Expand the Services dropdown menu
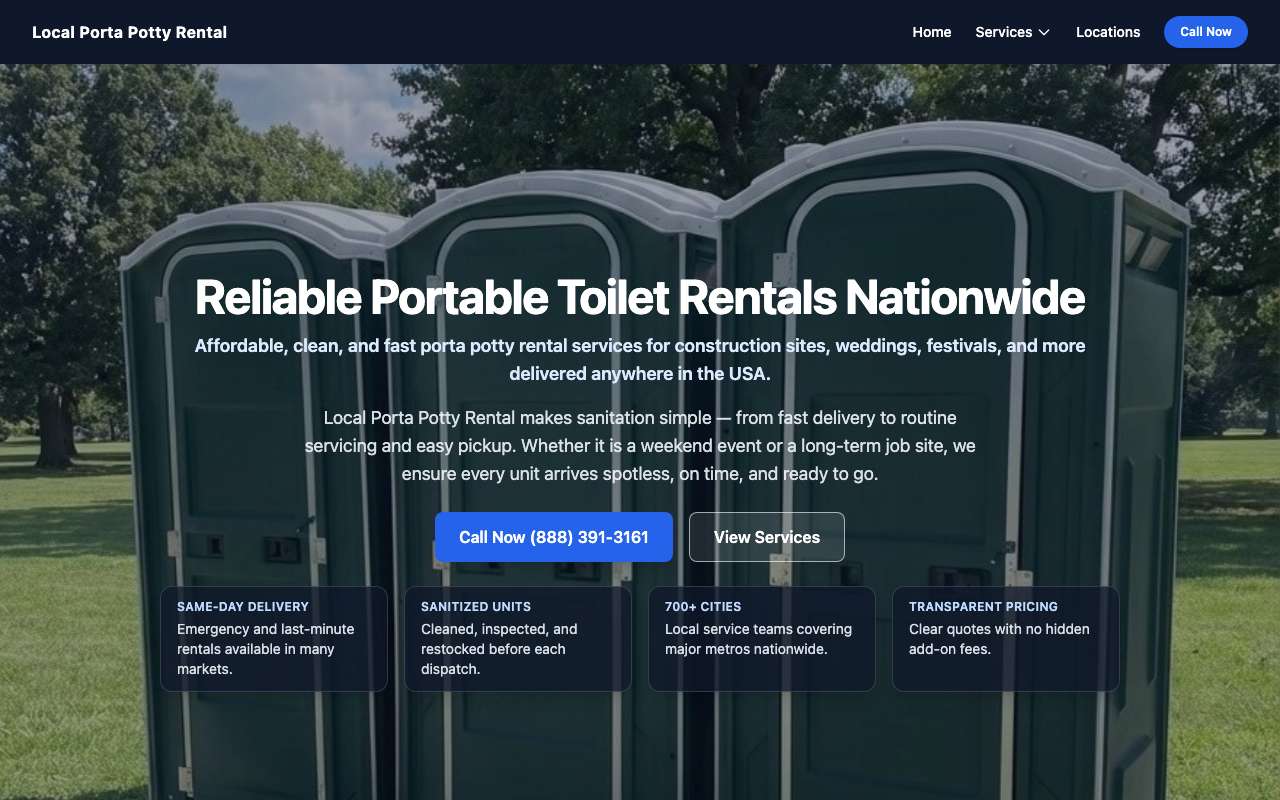The height and width of the screenshot is (800, 1280). [1013, 32]
